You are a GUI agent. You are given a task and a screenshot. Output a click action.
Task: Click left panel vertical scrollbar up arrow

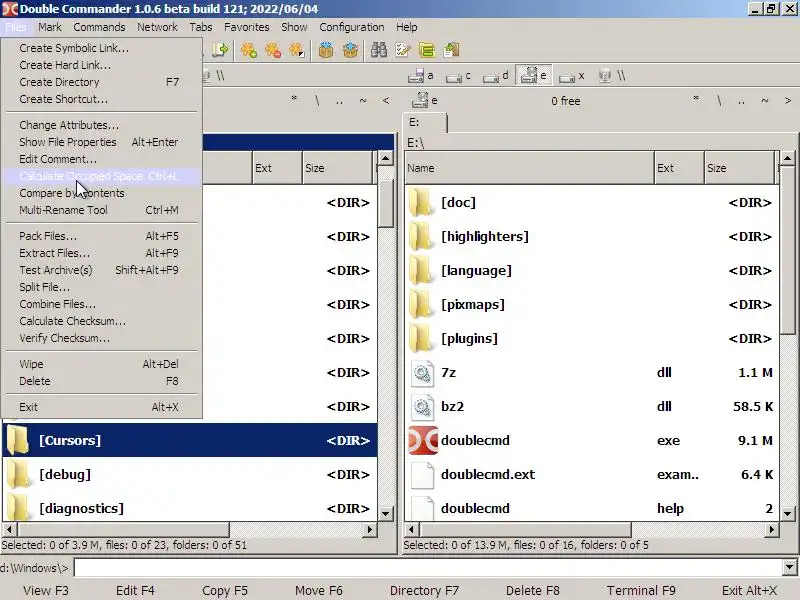pyautogui.click(x=386, y=158)
